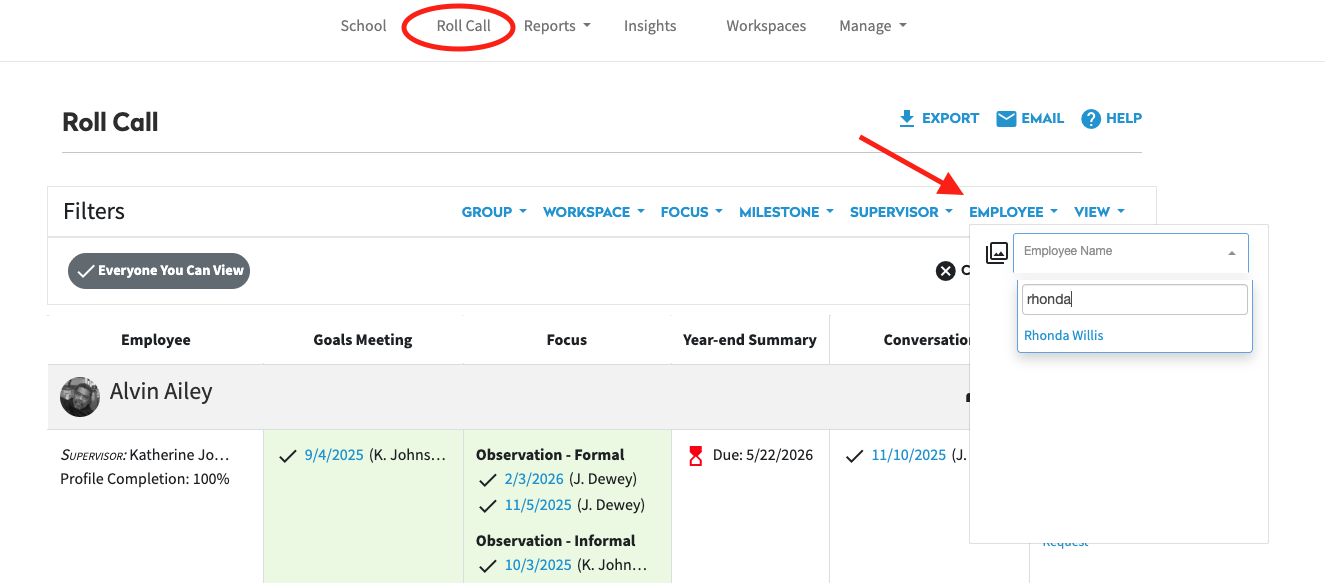The width and height of the screenshot is (1325, 583).
Task: Switch to the Roll Call tab
Action: coord(463,26)
